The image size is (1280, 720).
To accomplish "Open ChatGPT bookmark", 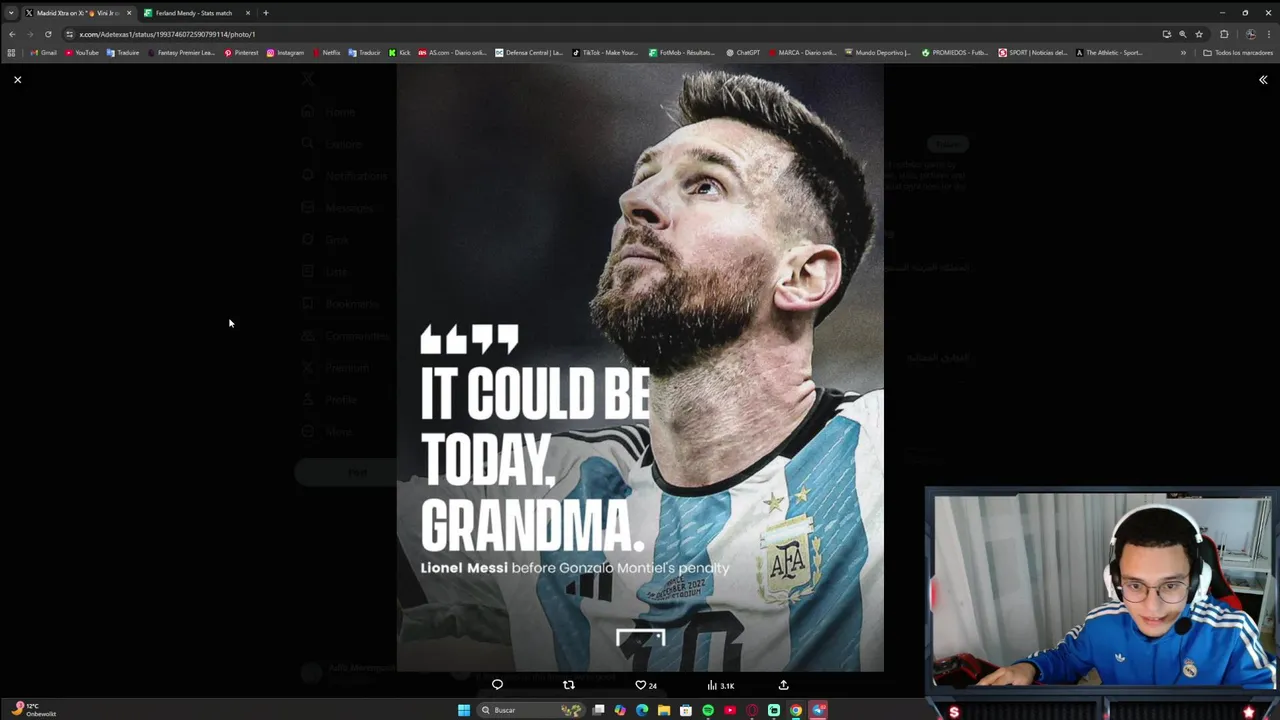I will [743, 53].
